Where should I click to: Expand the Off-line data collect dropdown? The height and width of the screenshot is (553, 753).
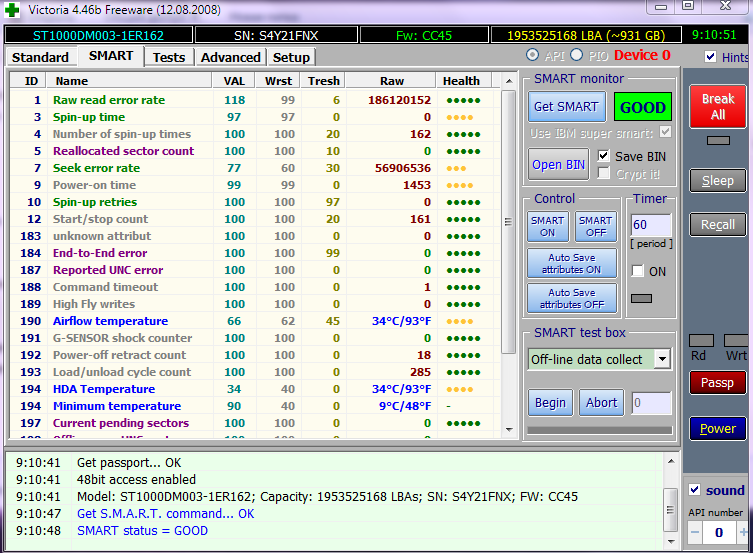pyautogui.click(x=661, y=359)
